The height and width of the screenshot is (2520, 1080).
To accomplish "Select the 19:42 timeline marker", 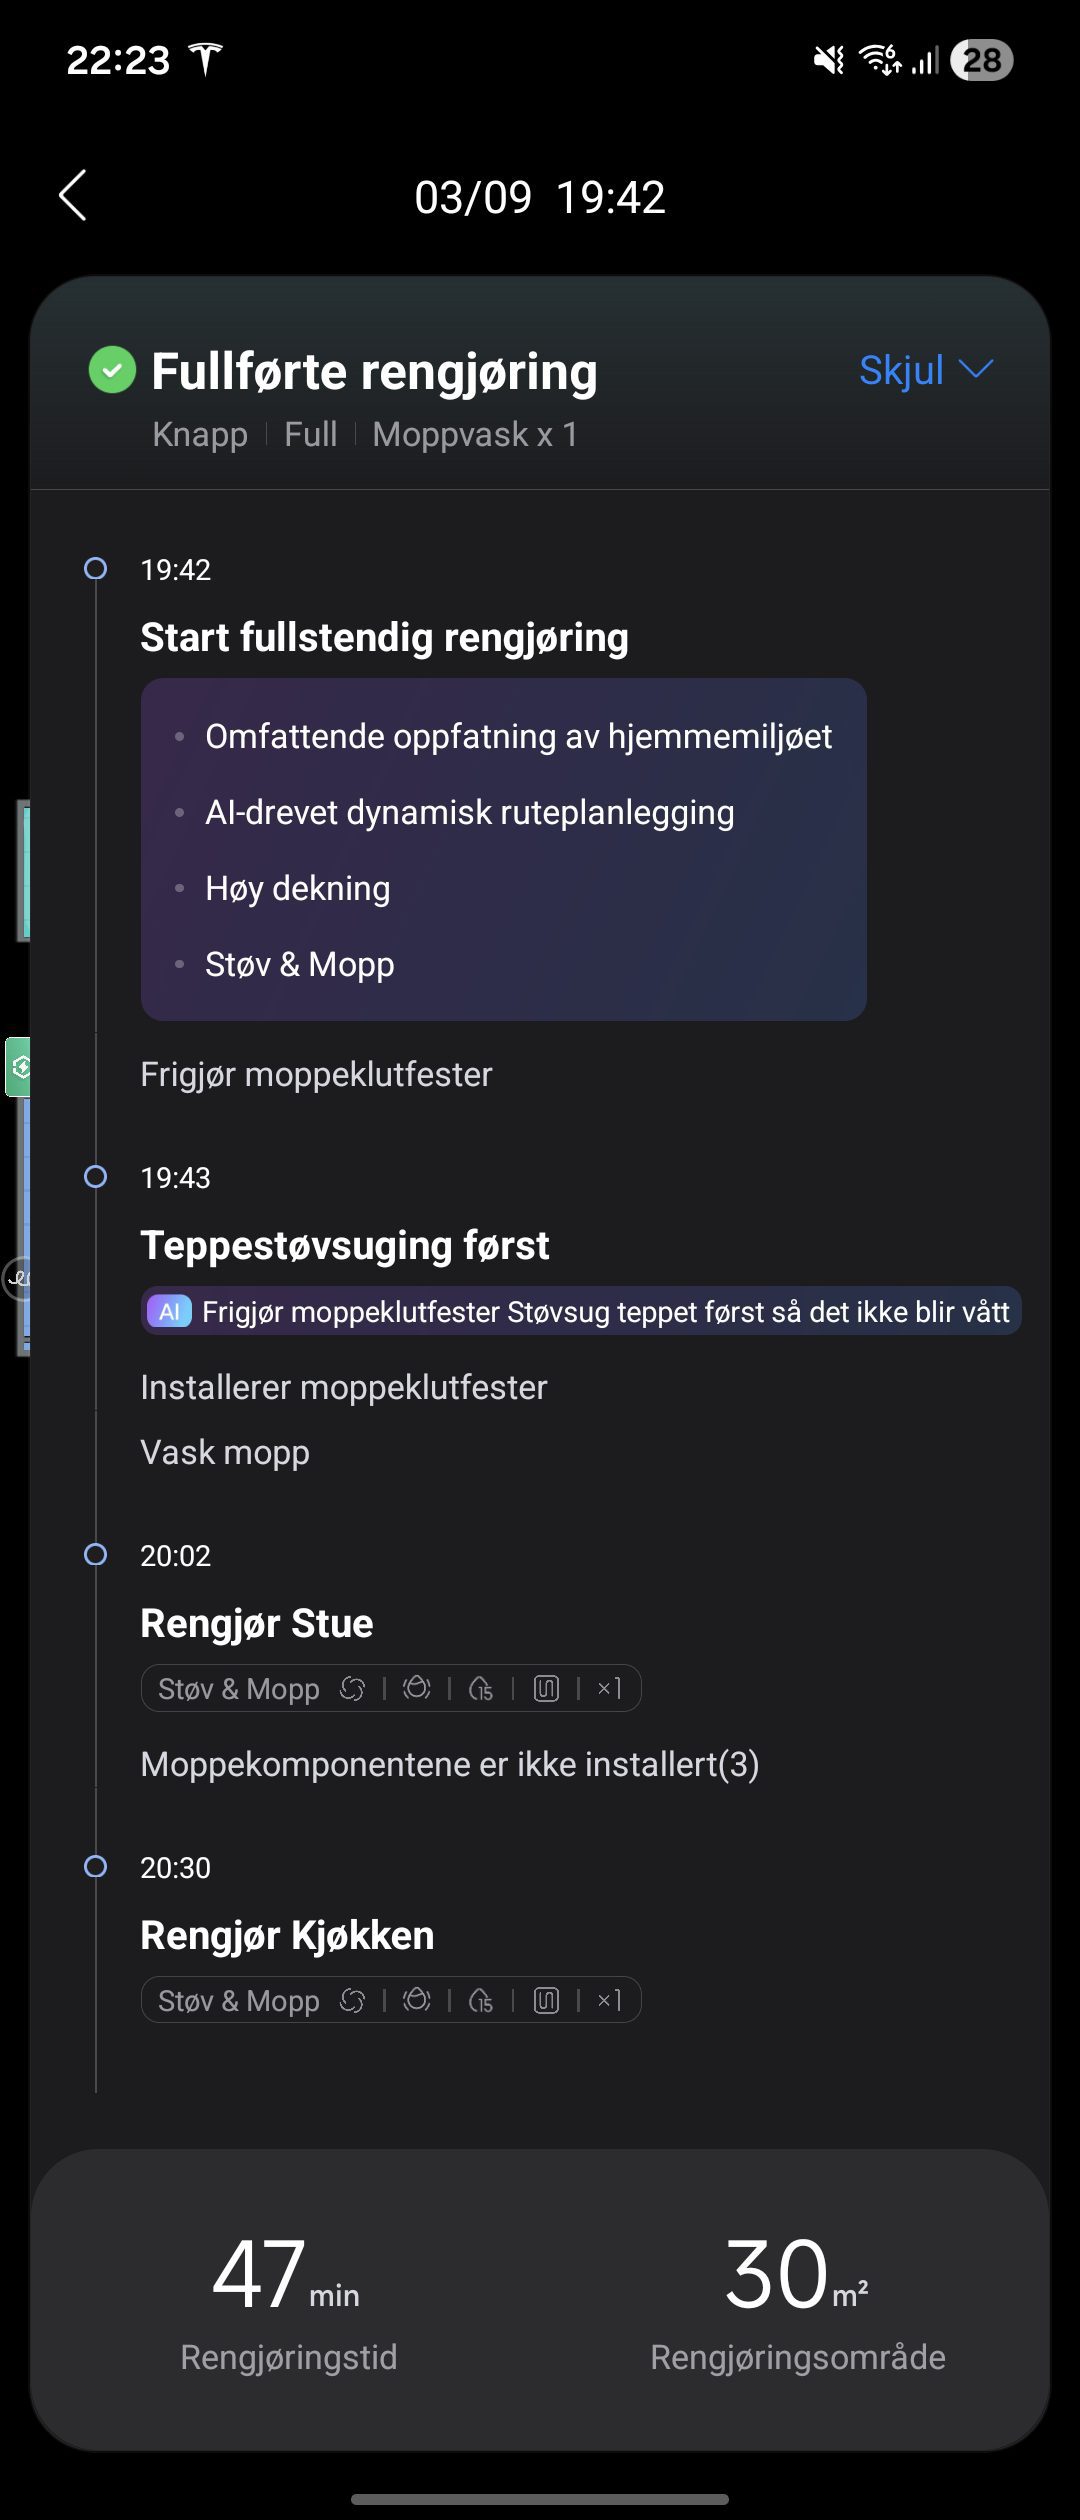I will pyautogui.click(x=95, y=569).
